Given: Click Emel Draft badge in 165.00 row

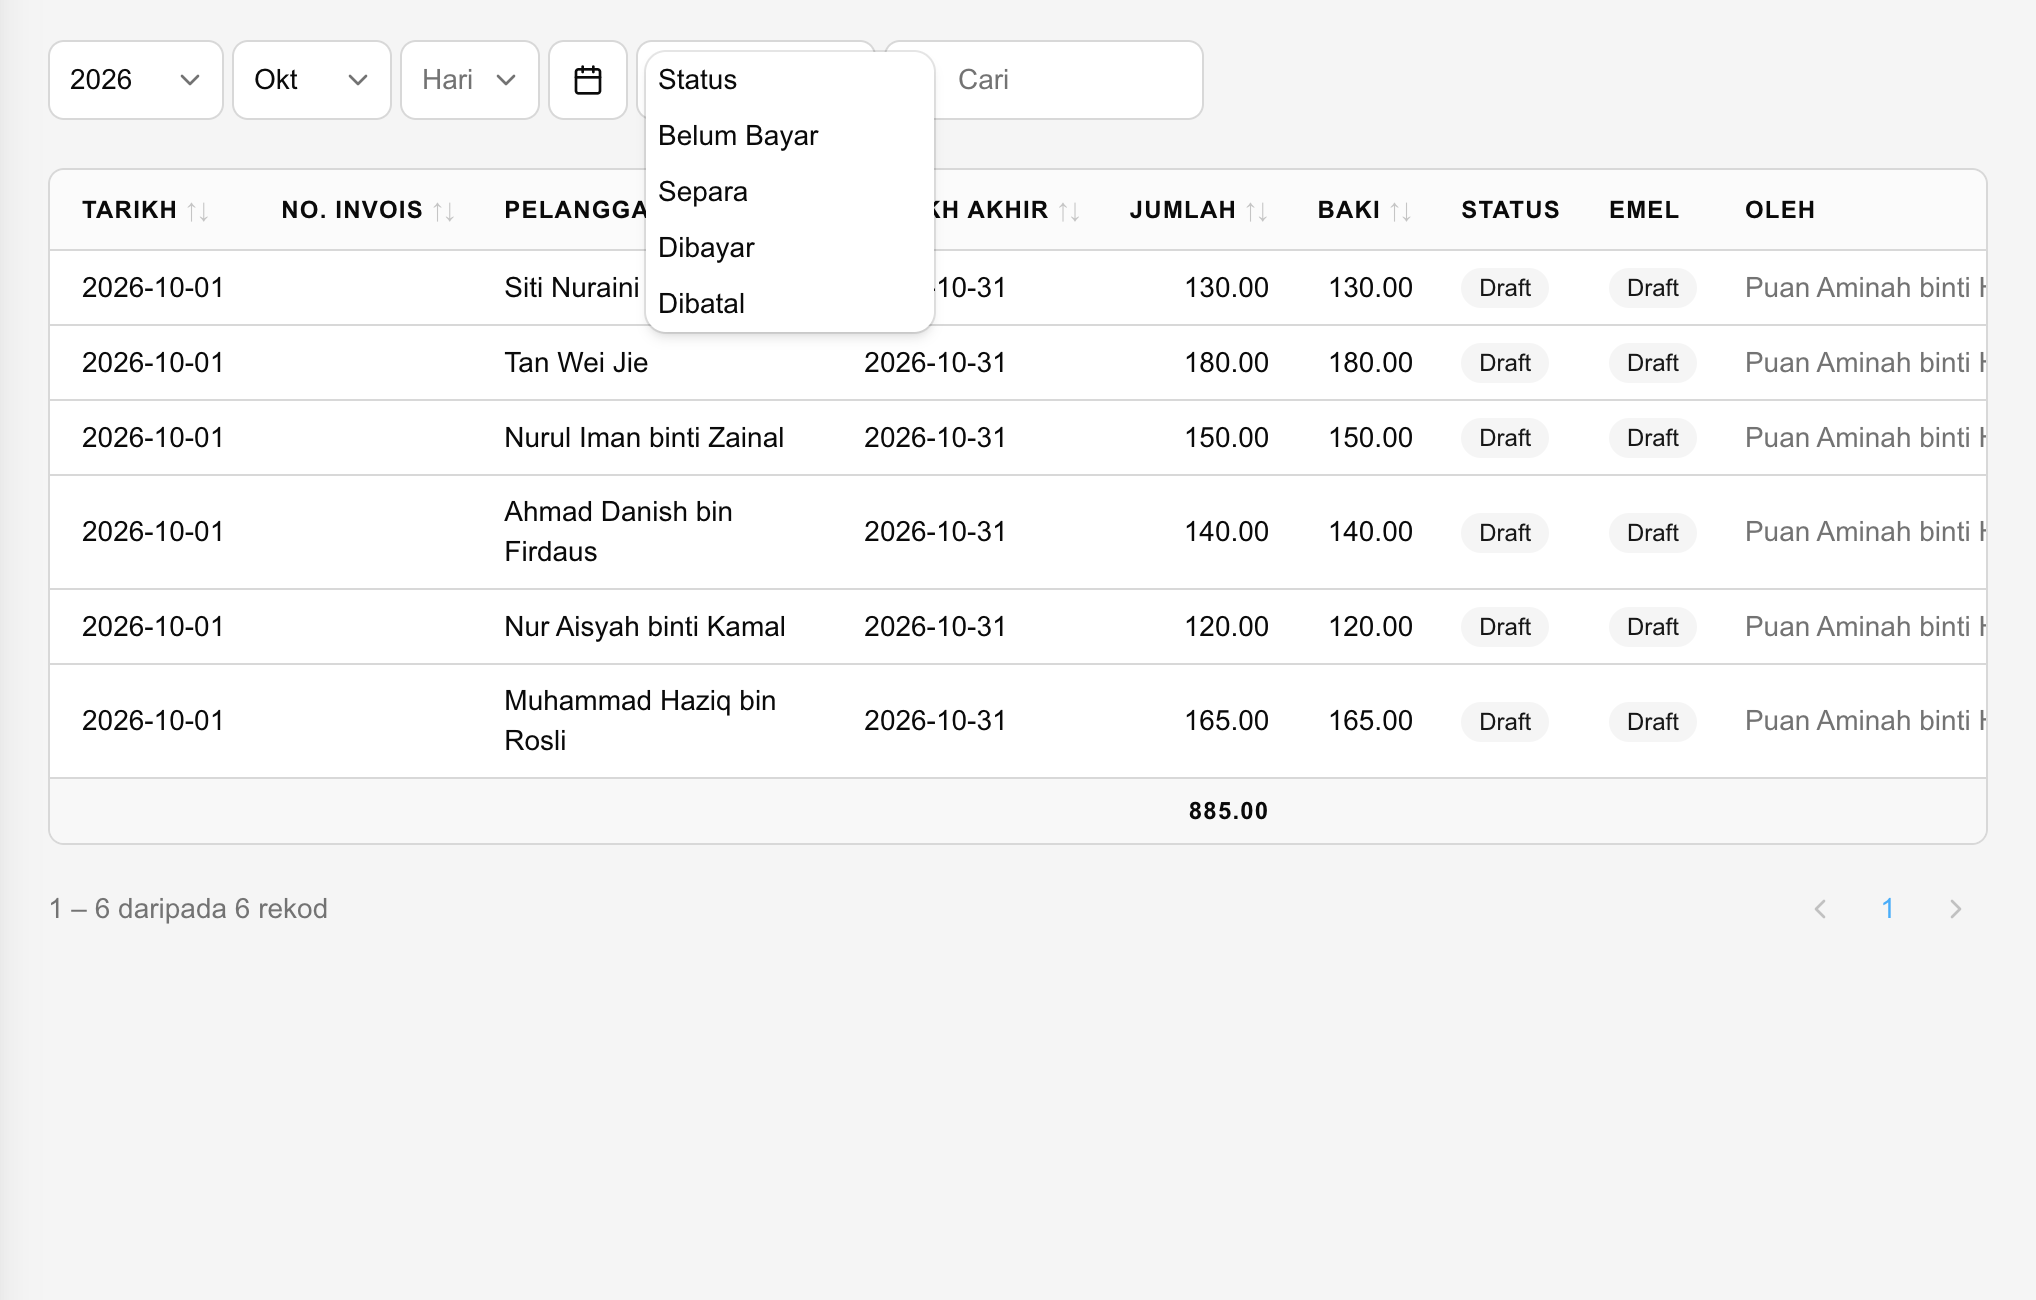Looking at the screenshot, I should tap(1653, 722).
